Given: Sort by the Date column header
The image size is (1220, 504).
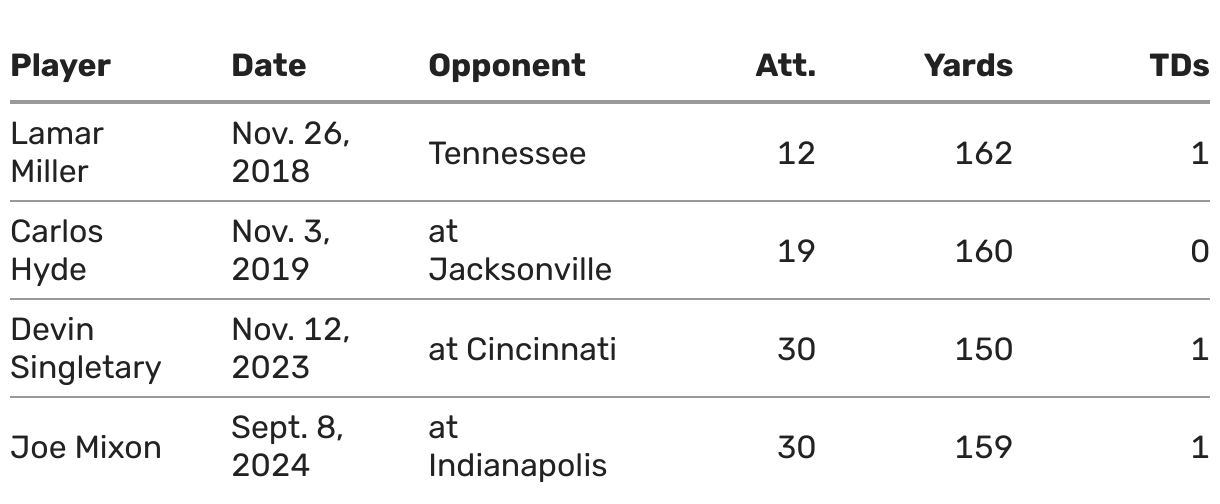Looking at the screenshot, I should [x=268, y=66].
